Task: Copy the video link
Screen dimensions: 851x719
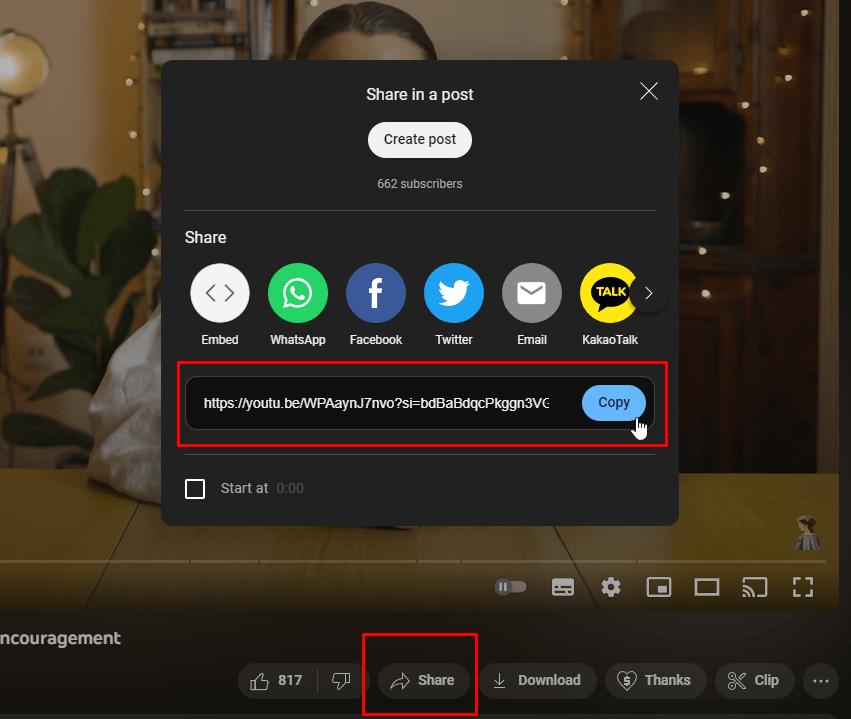Action: (614, 403)
